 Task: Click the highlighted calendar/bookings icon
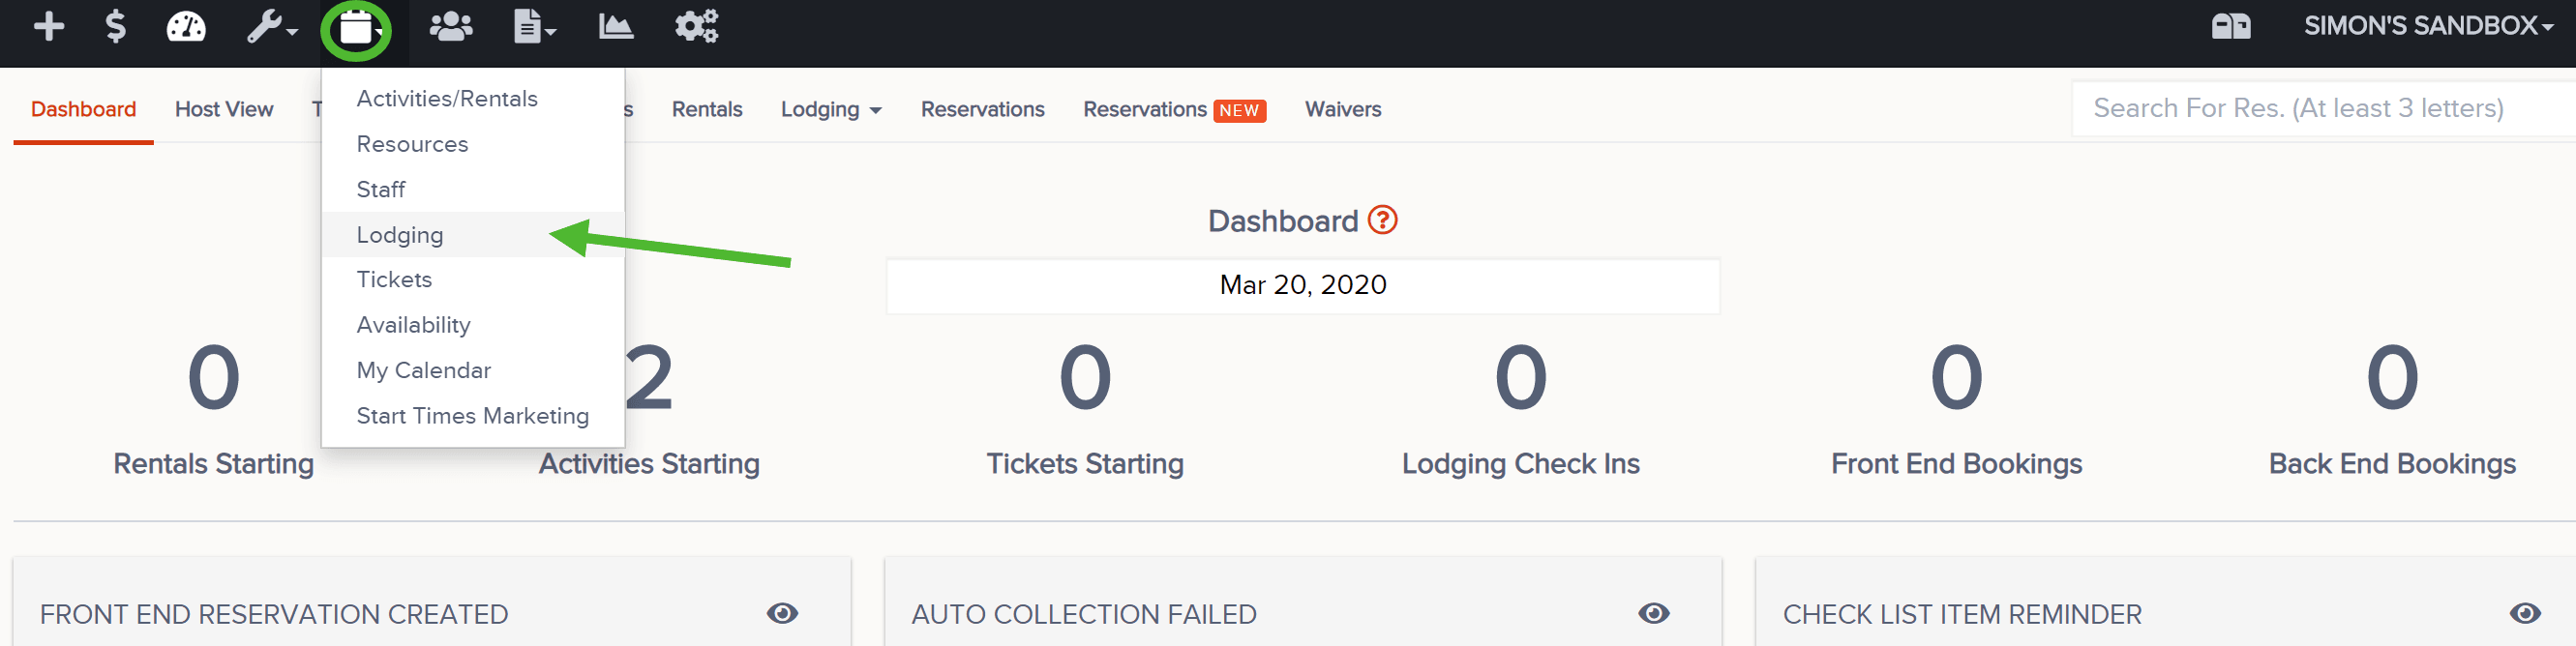click(356, 27)
